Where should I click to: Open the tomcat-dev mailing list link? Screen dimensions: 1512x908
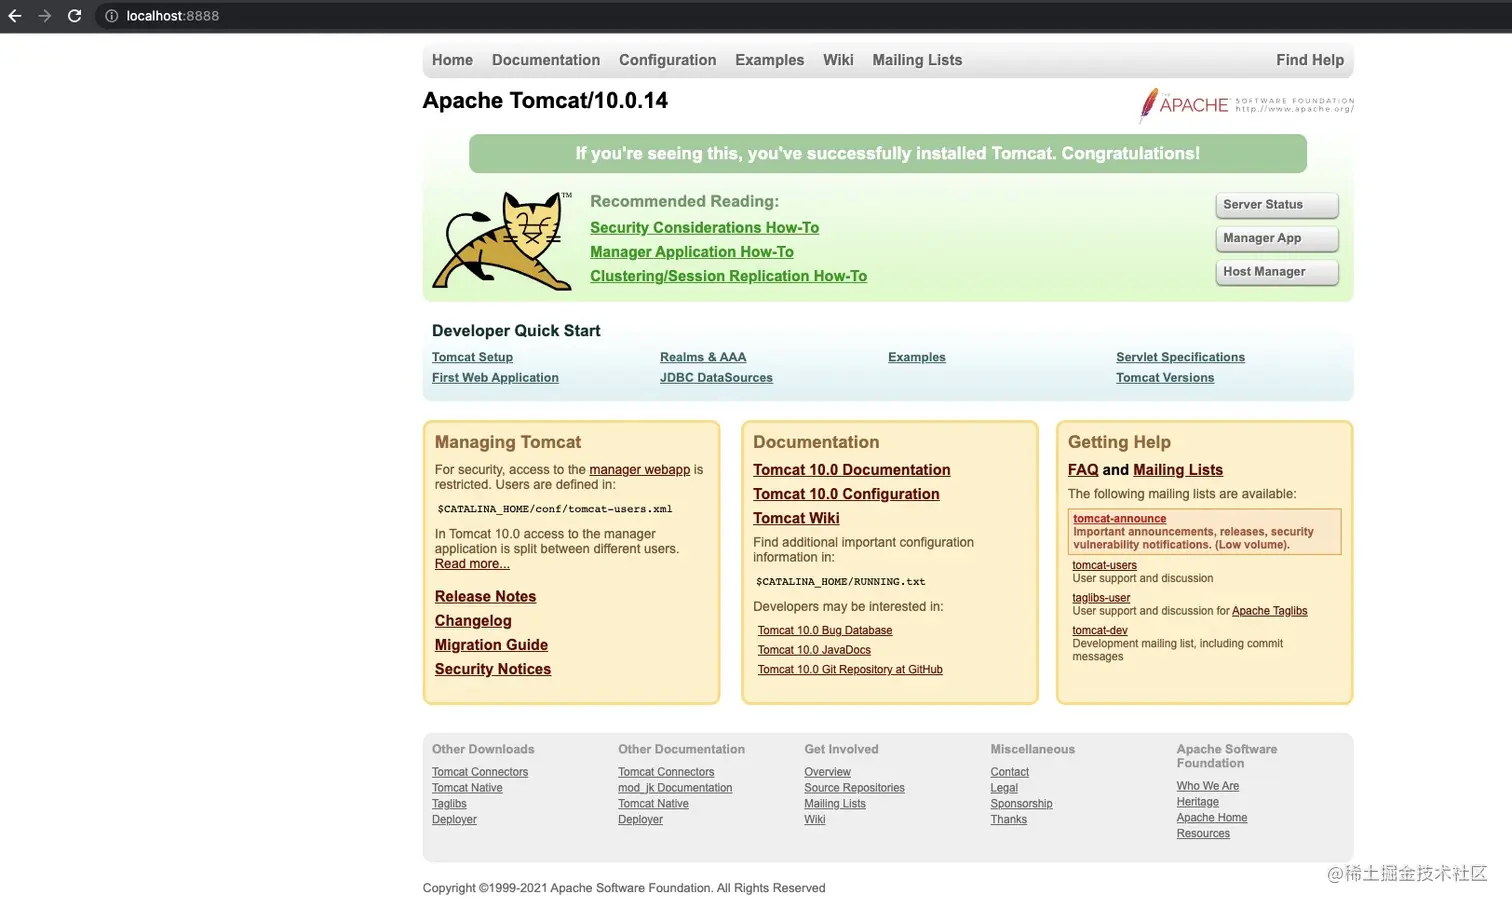click(x=1100, y=631)
